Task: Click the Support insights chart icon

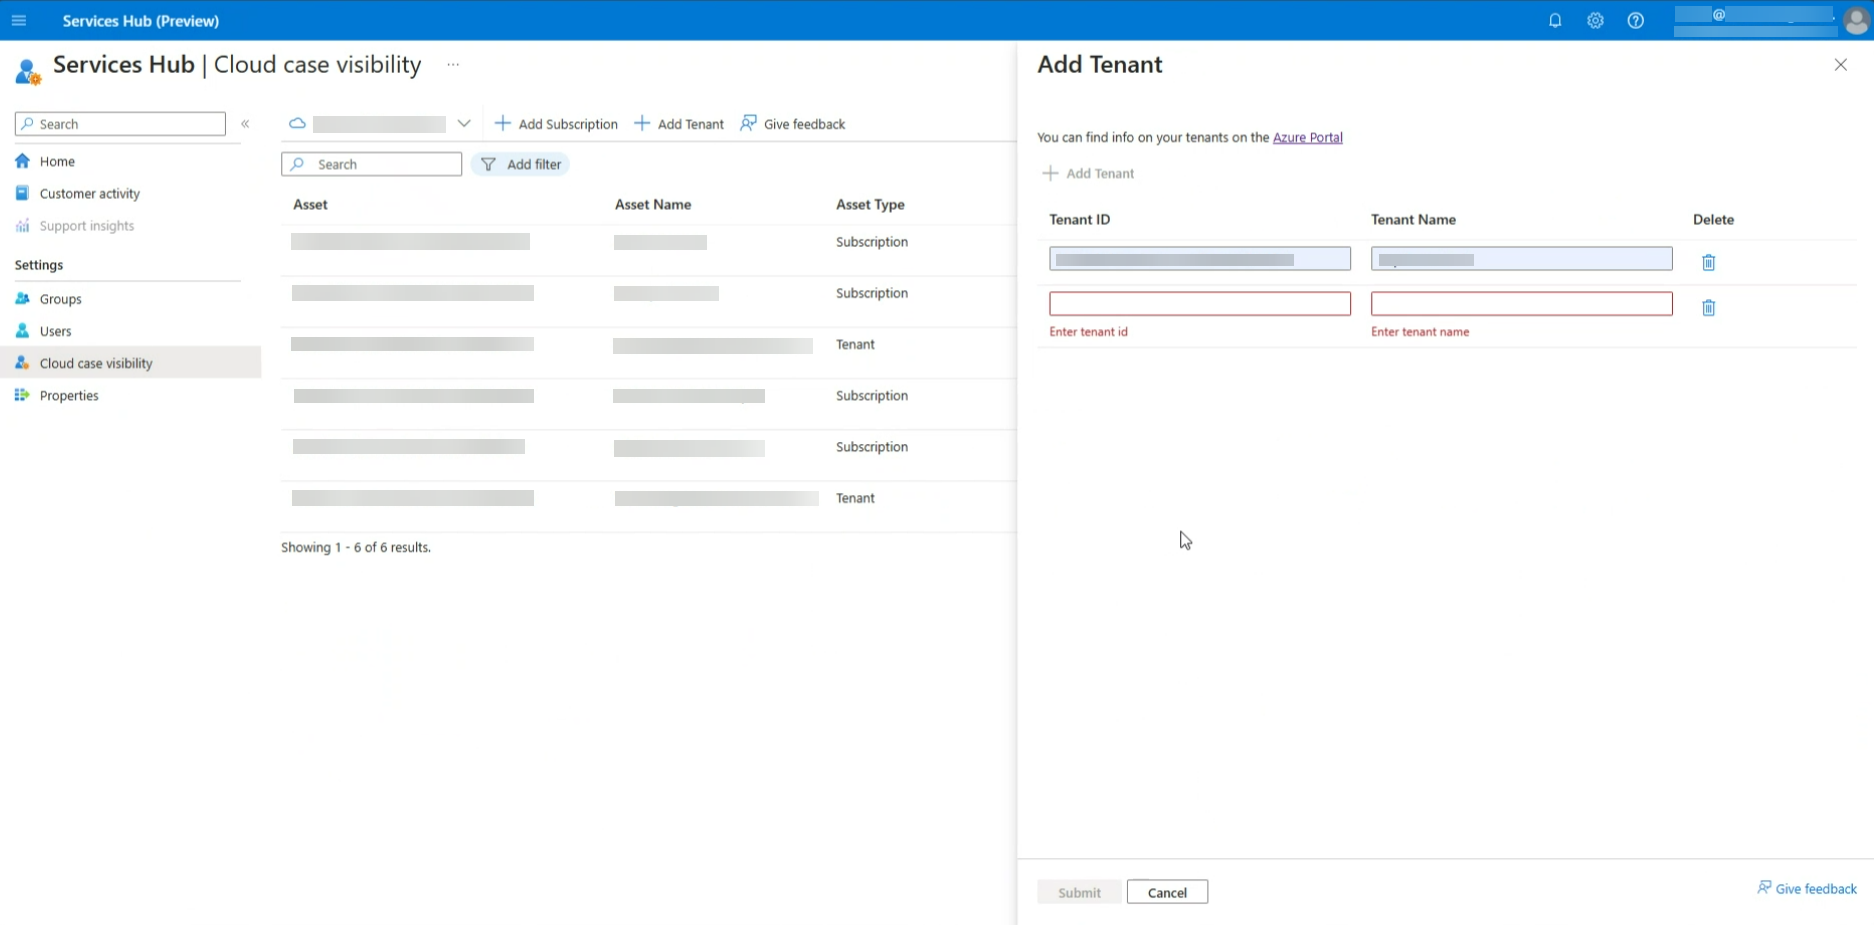Action: tap(22, 225)
